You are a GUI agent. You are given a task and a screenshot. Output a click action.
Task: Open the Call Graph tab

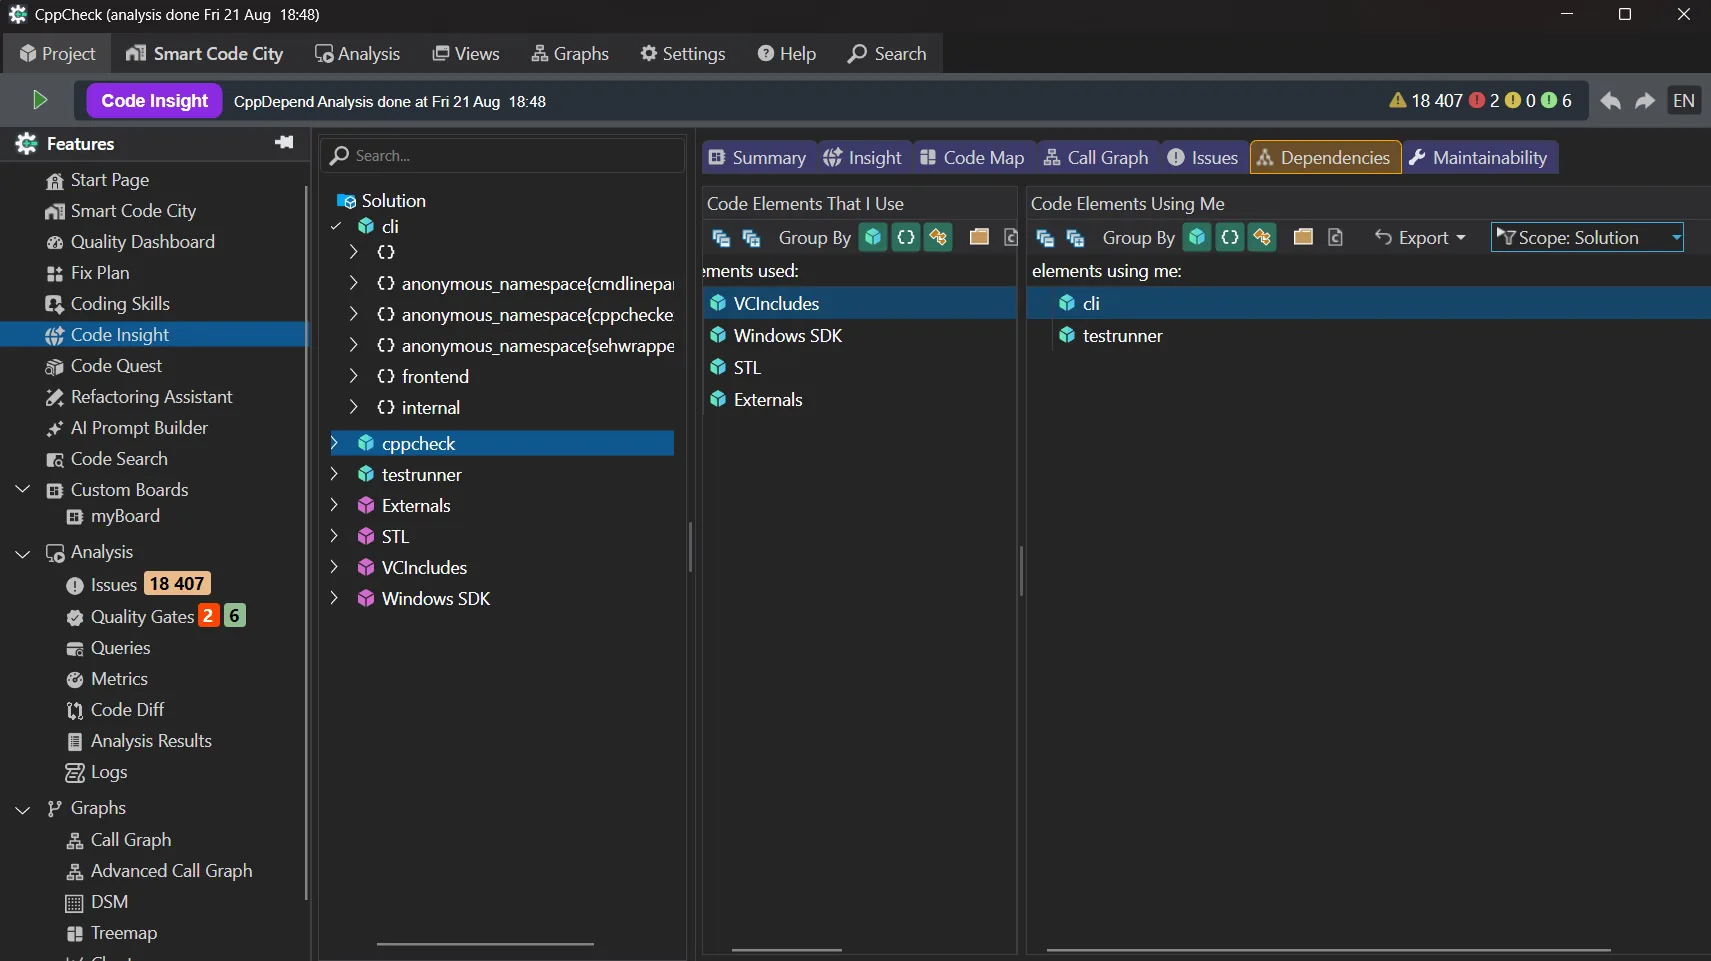1096,157
